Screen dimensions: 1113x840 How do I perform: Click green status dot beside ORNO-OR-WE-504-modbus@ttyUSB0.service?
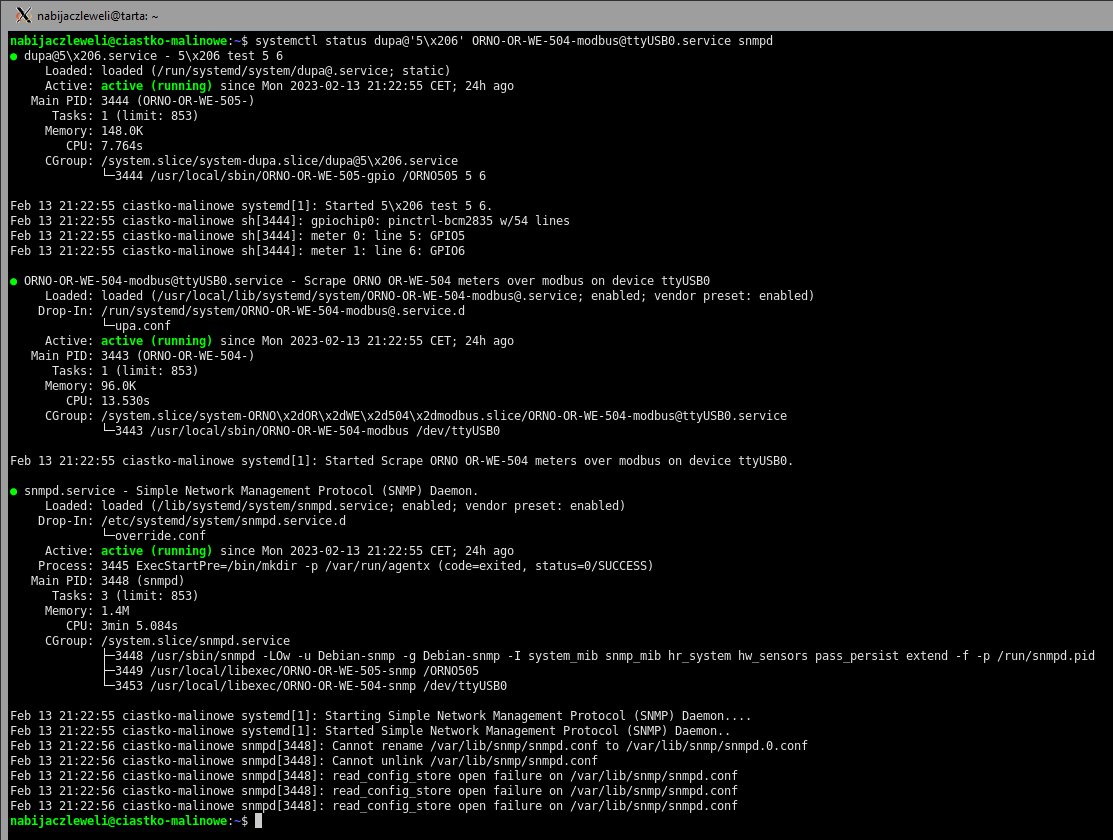pyautogui.click(x=14, y=281)
